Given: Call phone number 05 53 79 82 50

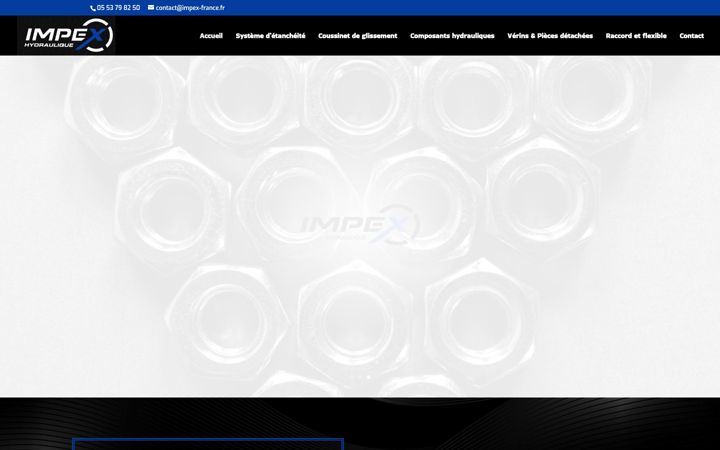Looking at the screenshot, I should 118,8.
